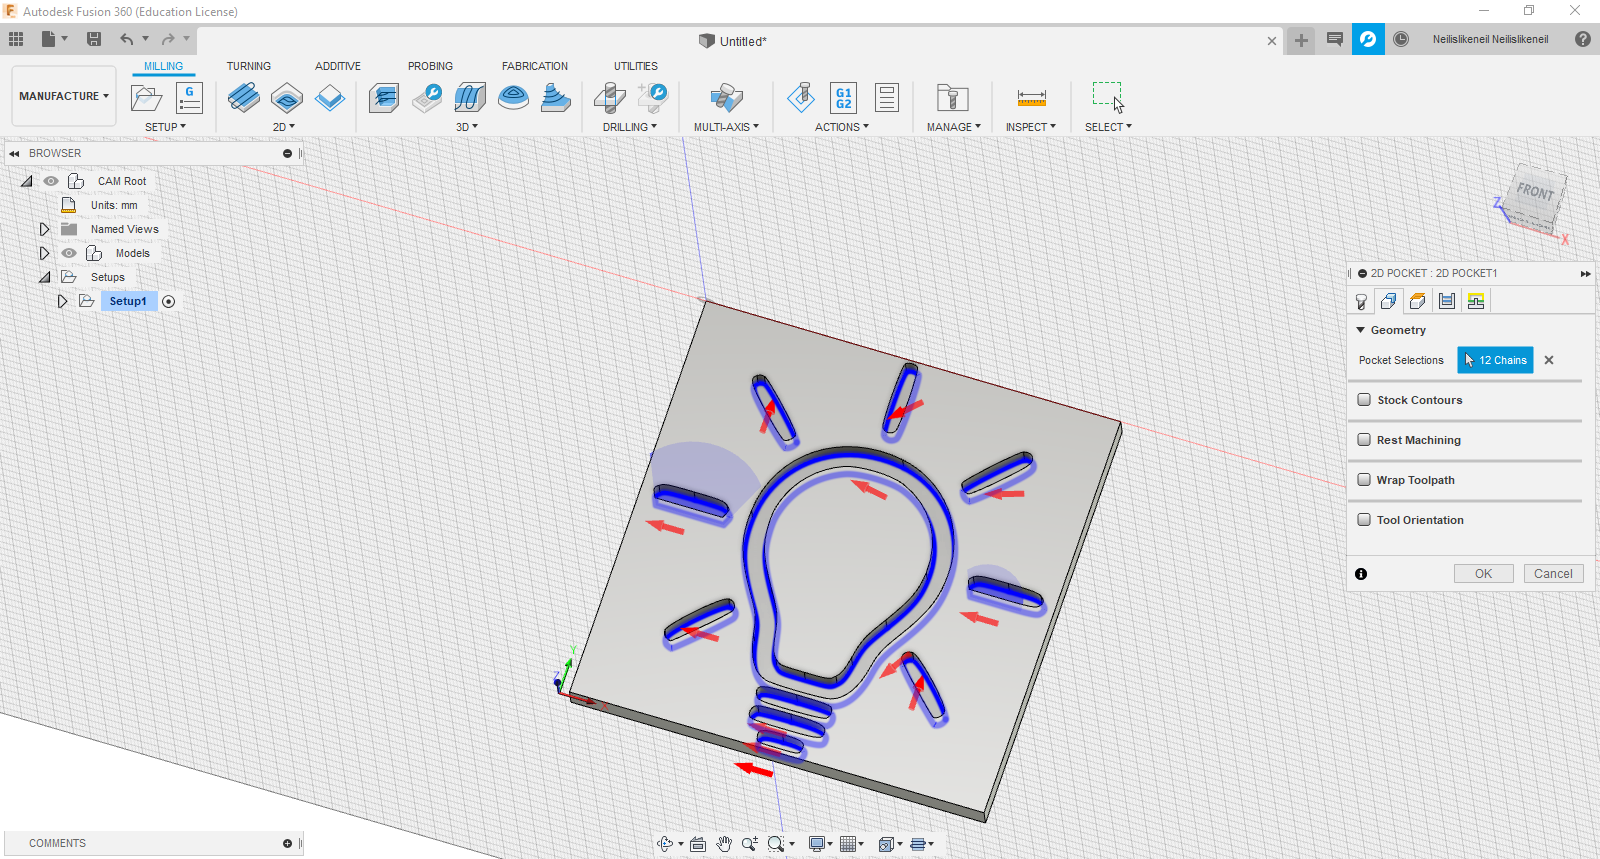Open the Tool tab in 2D Pocket dialog
Image resolution: width=1600 pixels, height=859 pixels.
1361,301
